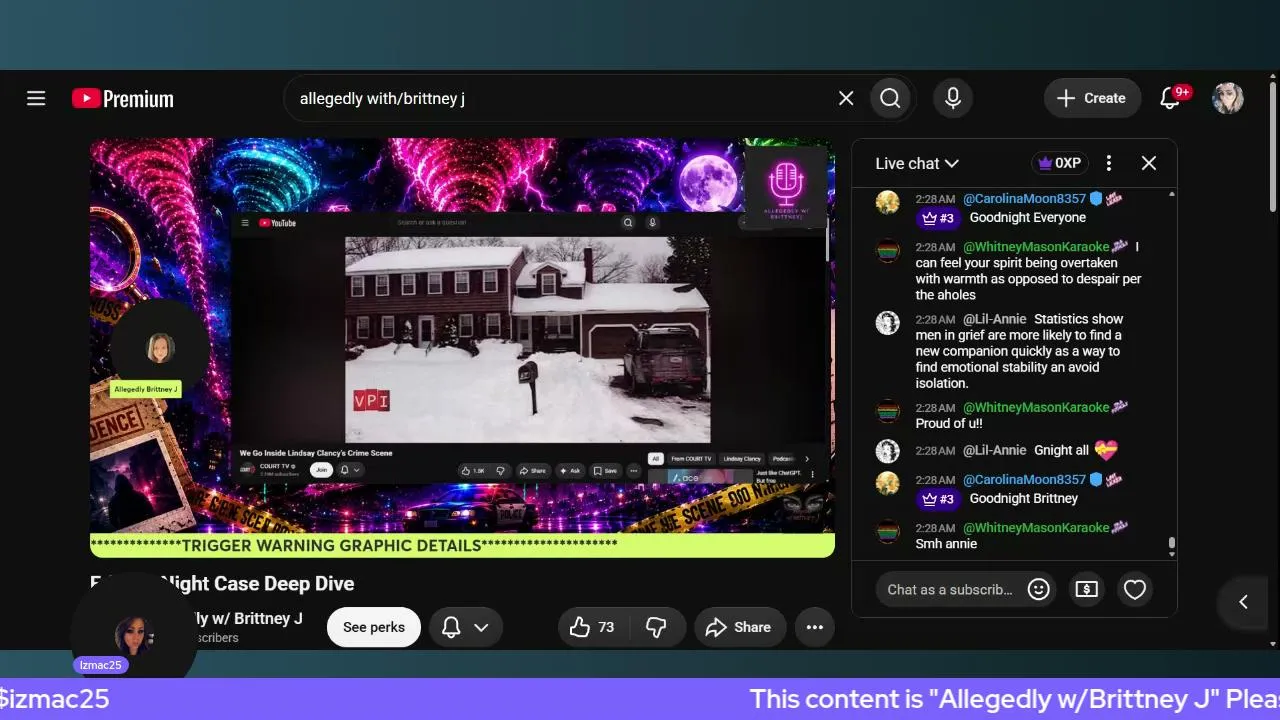Send a heart reaction in chat
The image size is (1280, 720).
click(x=1135, y=589)
